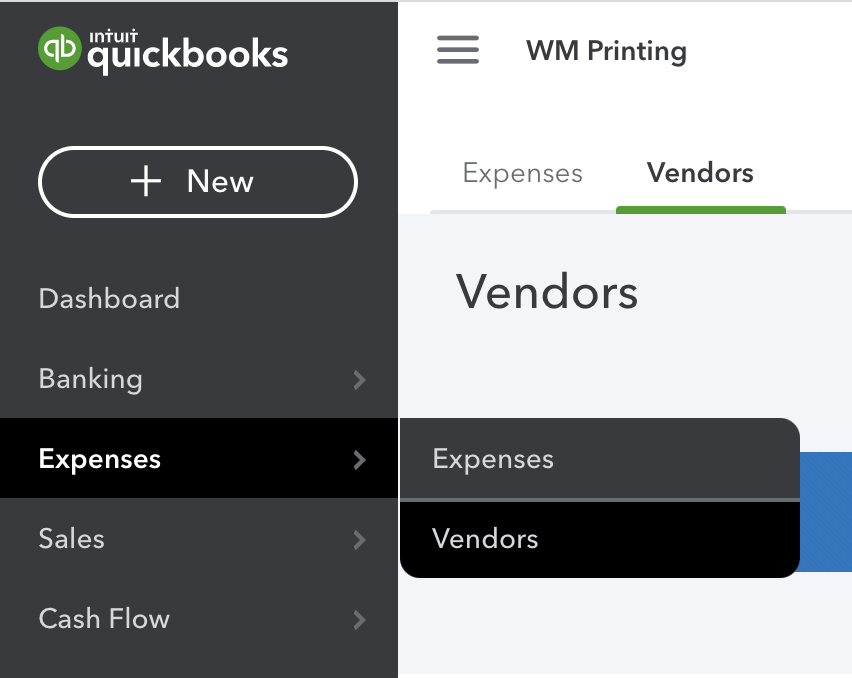Expand the Cash Flow chevron
The height and width of the screenshot is (678, 852).
coord(359,619)
